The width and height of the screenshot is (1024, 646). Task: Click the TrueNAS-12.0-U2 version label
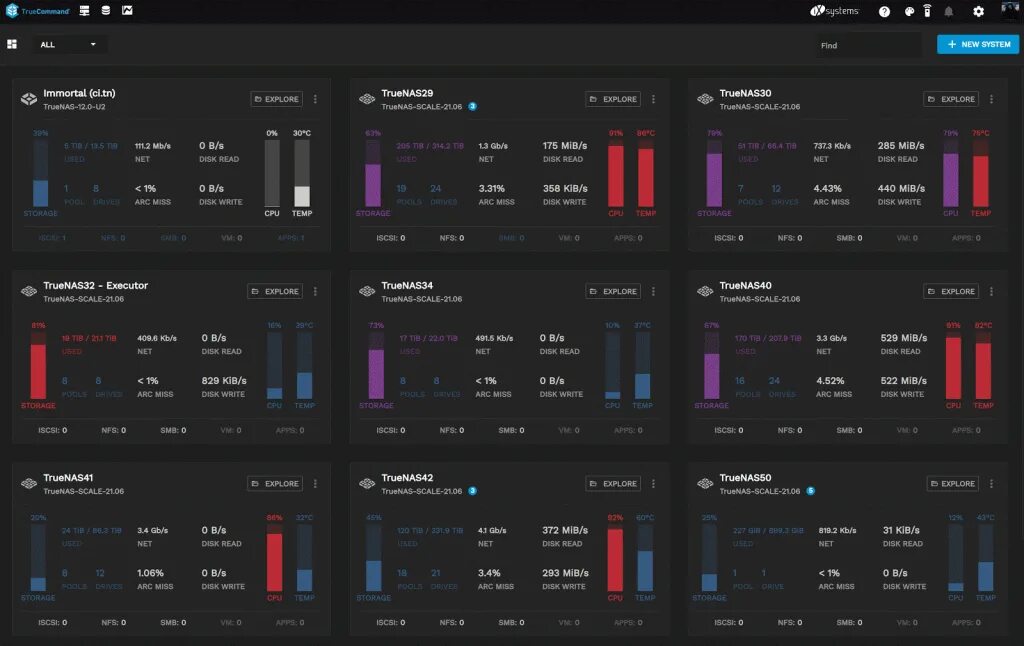pos(74,107)
